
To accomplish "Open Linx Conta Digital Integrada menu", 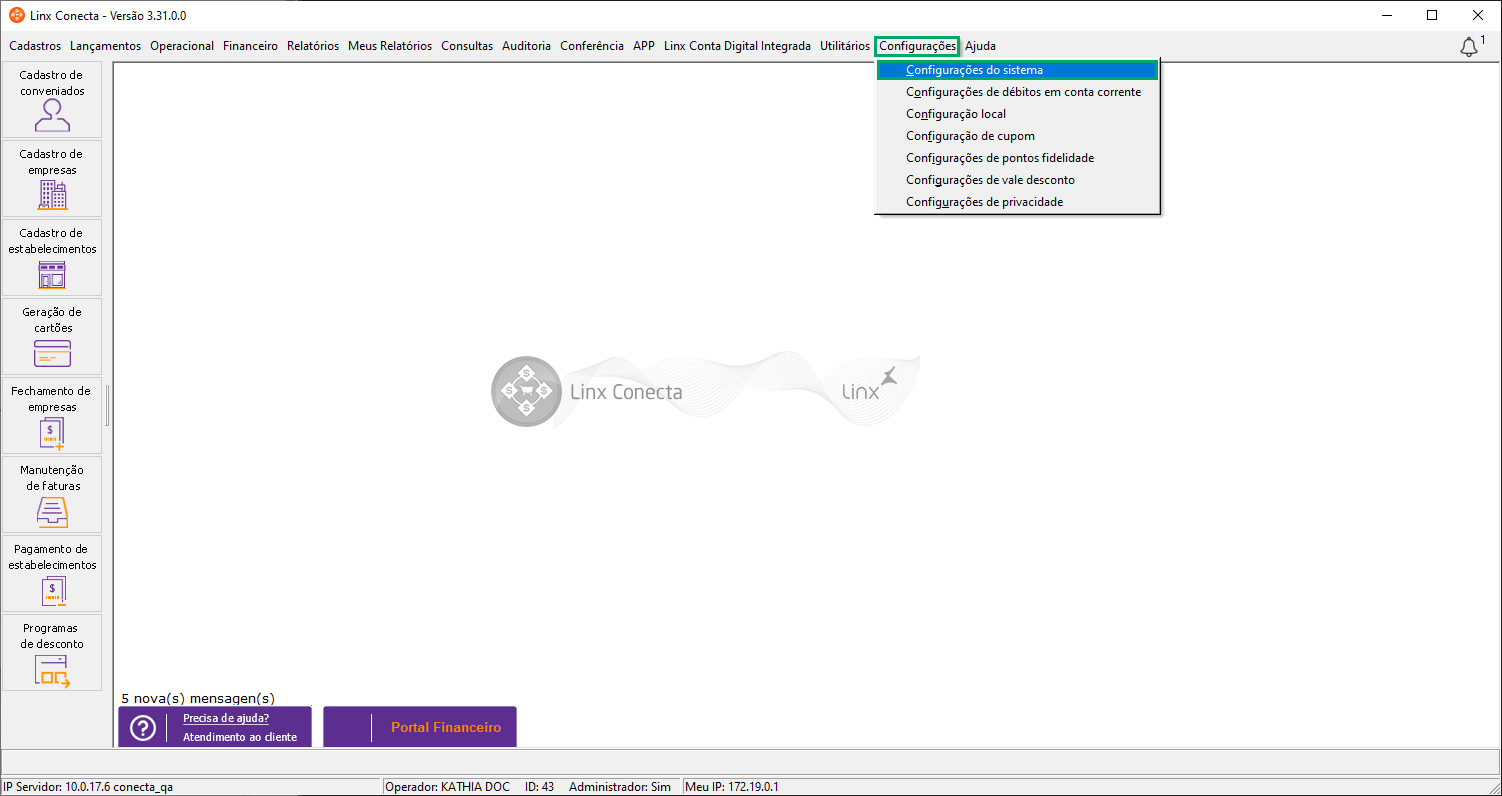I will pos(738,46).
